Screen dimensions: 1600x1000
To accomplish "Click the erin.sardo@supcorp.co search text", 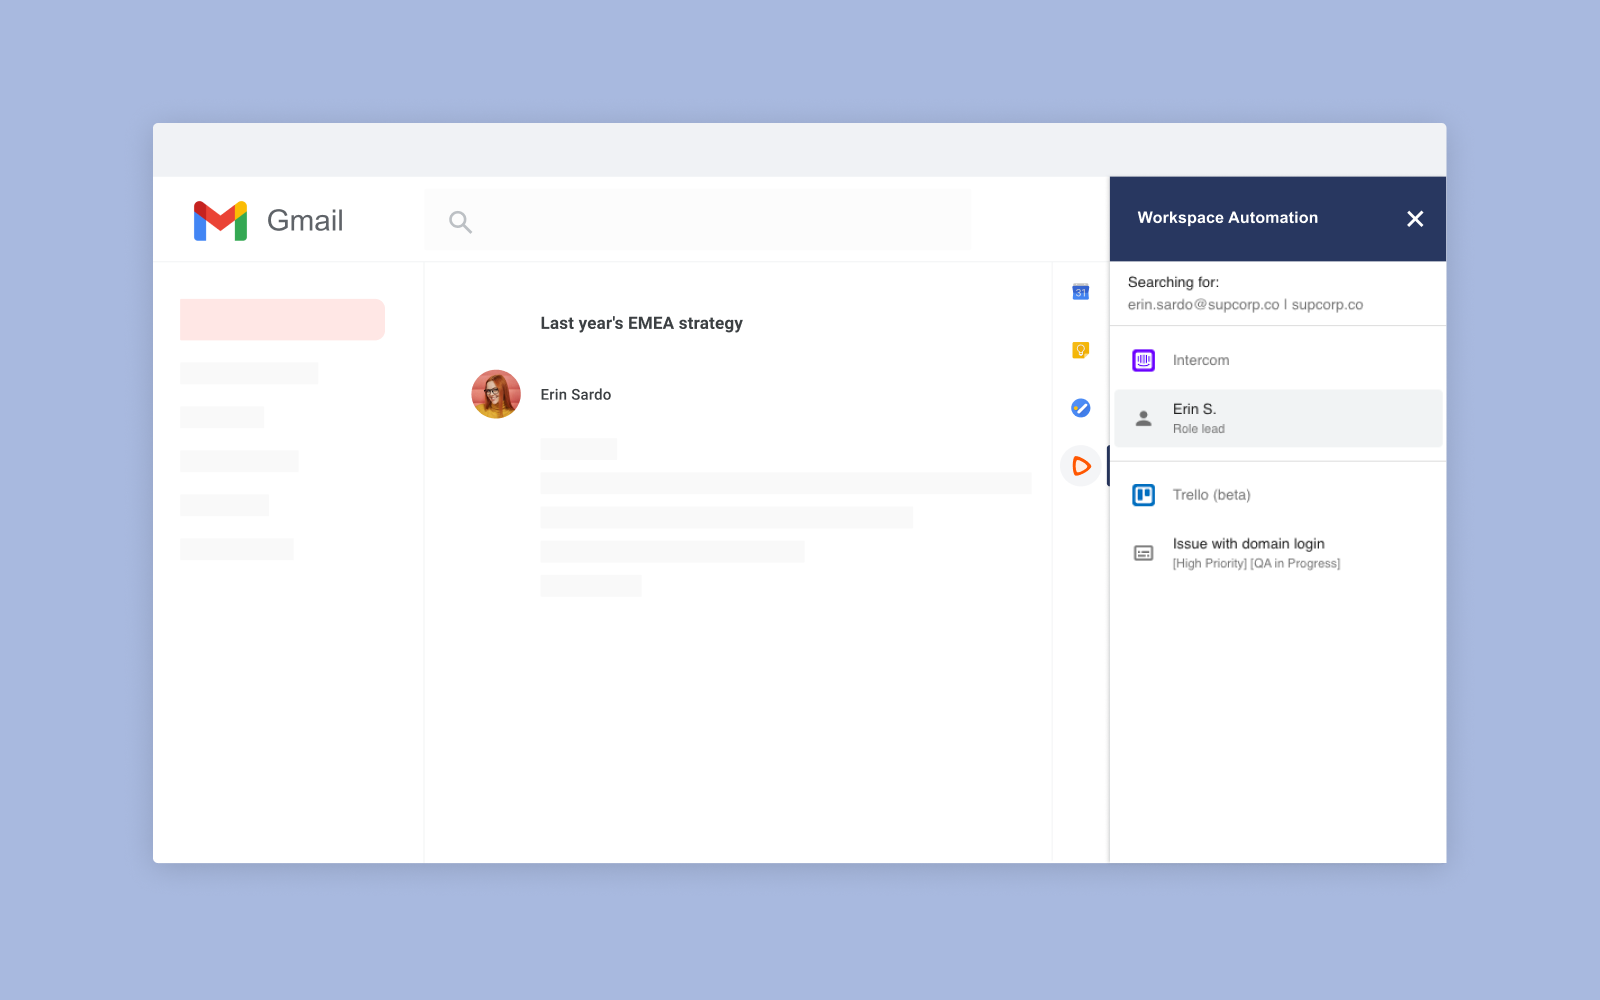I will coord(1204,305).
